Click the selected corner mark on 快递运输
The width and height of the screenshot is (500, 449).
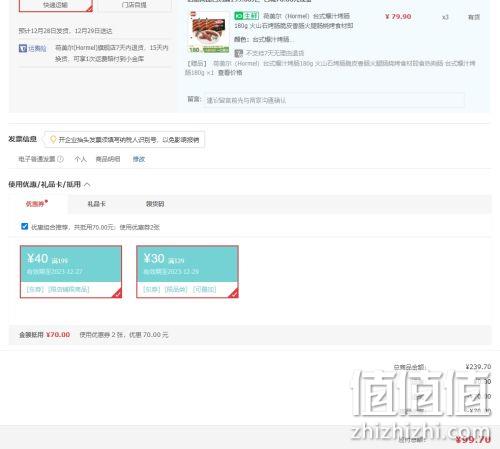click(x=89, y=9)
